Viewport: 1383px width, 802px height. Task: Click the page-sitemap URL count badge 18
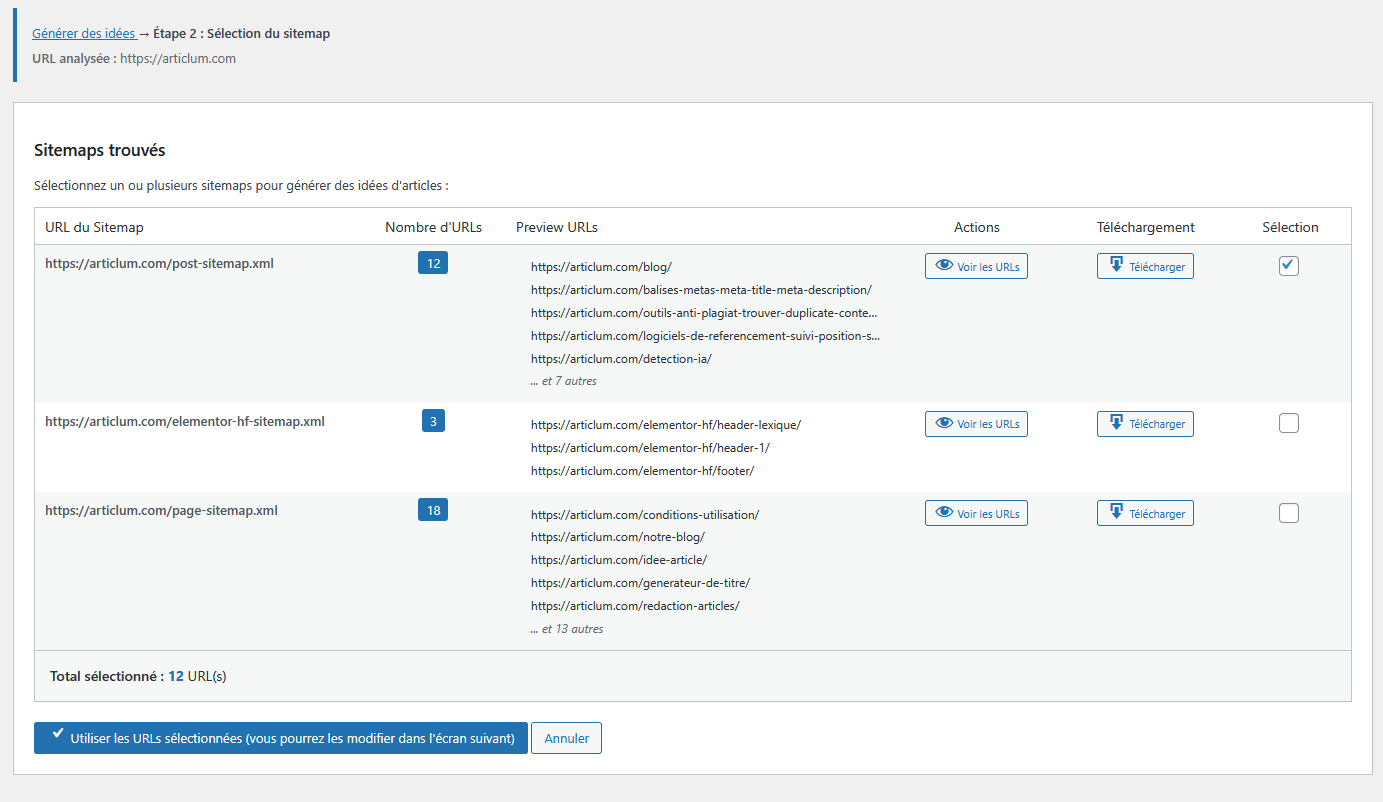click(433, 510)
